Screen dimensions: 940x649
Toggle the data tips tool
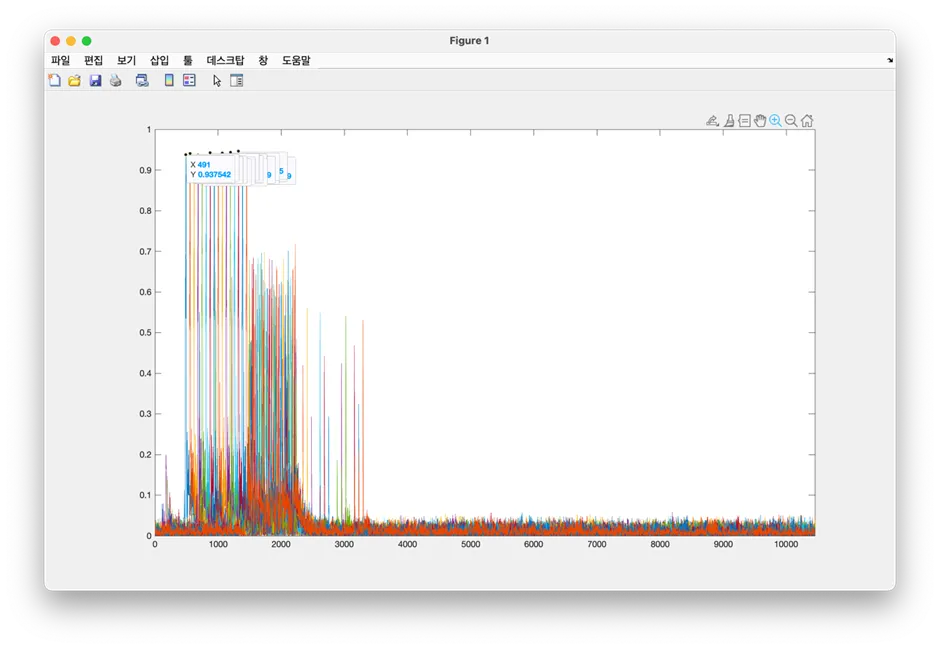pos(745,121)
